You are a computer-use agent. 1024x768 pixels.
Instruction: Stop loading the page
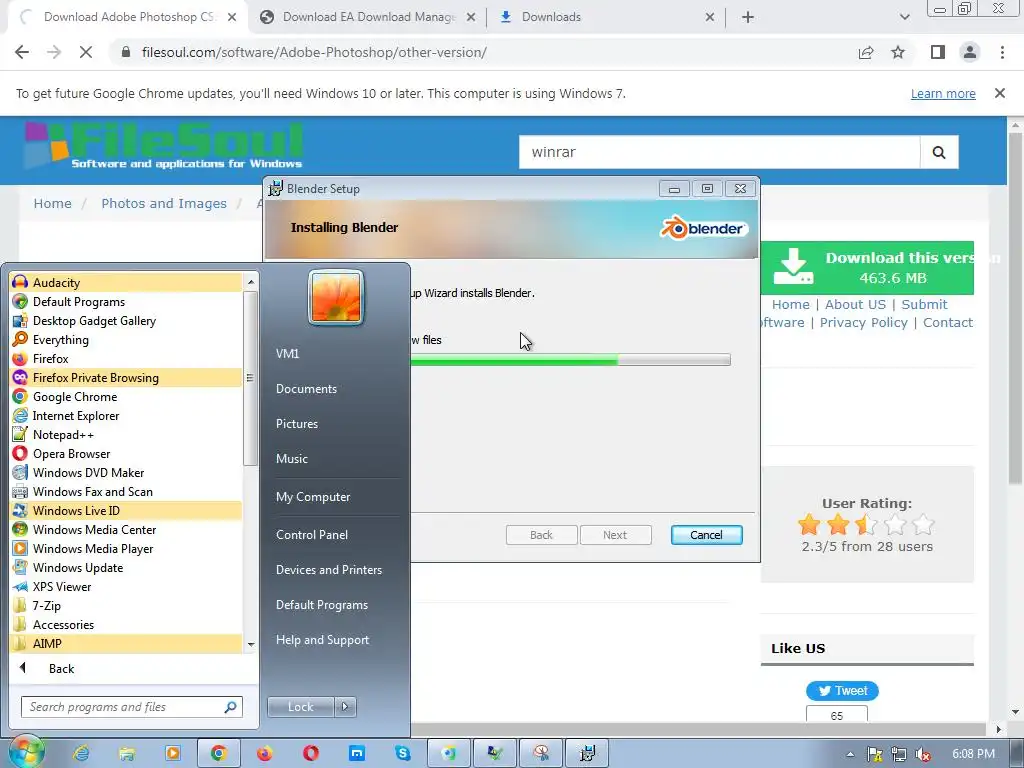[x=86, y=52]
